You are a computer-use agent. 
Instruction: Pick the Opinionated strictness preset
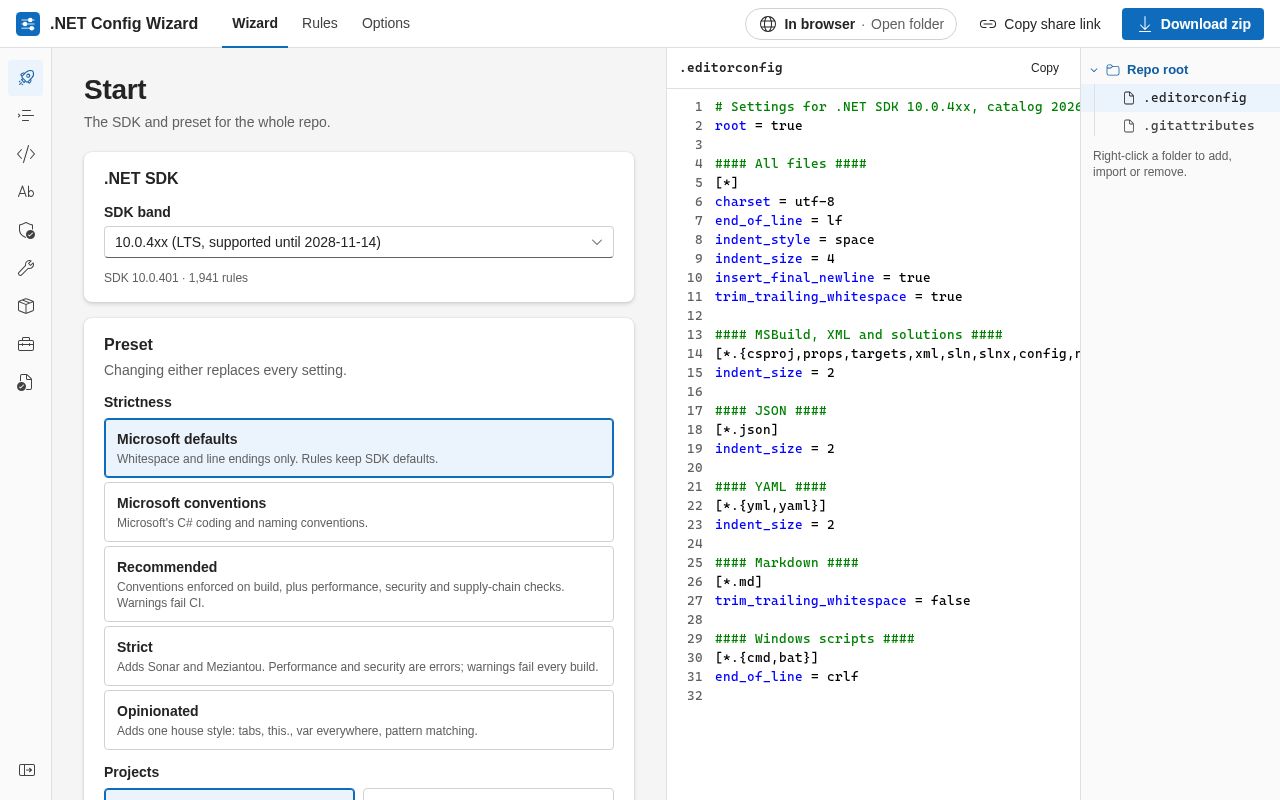pyautogui.click(x=359, y=720)
